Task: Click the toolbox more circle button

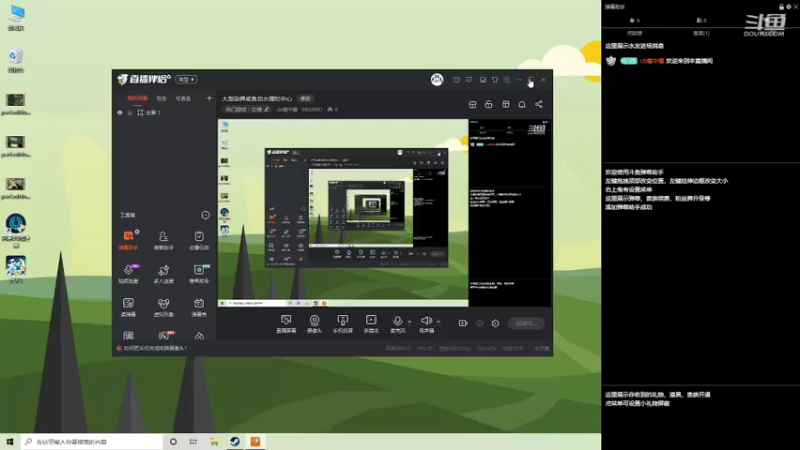Action: point(205,215)
